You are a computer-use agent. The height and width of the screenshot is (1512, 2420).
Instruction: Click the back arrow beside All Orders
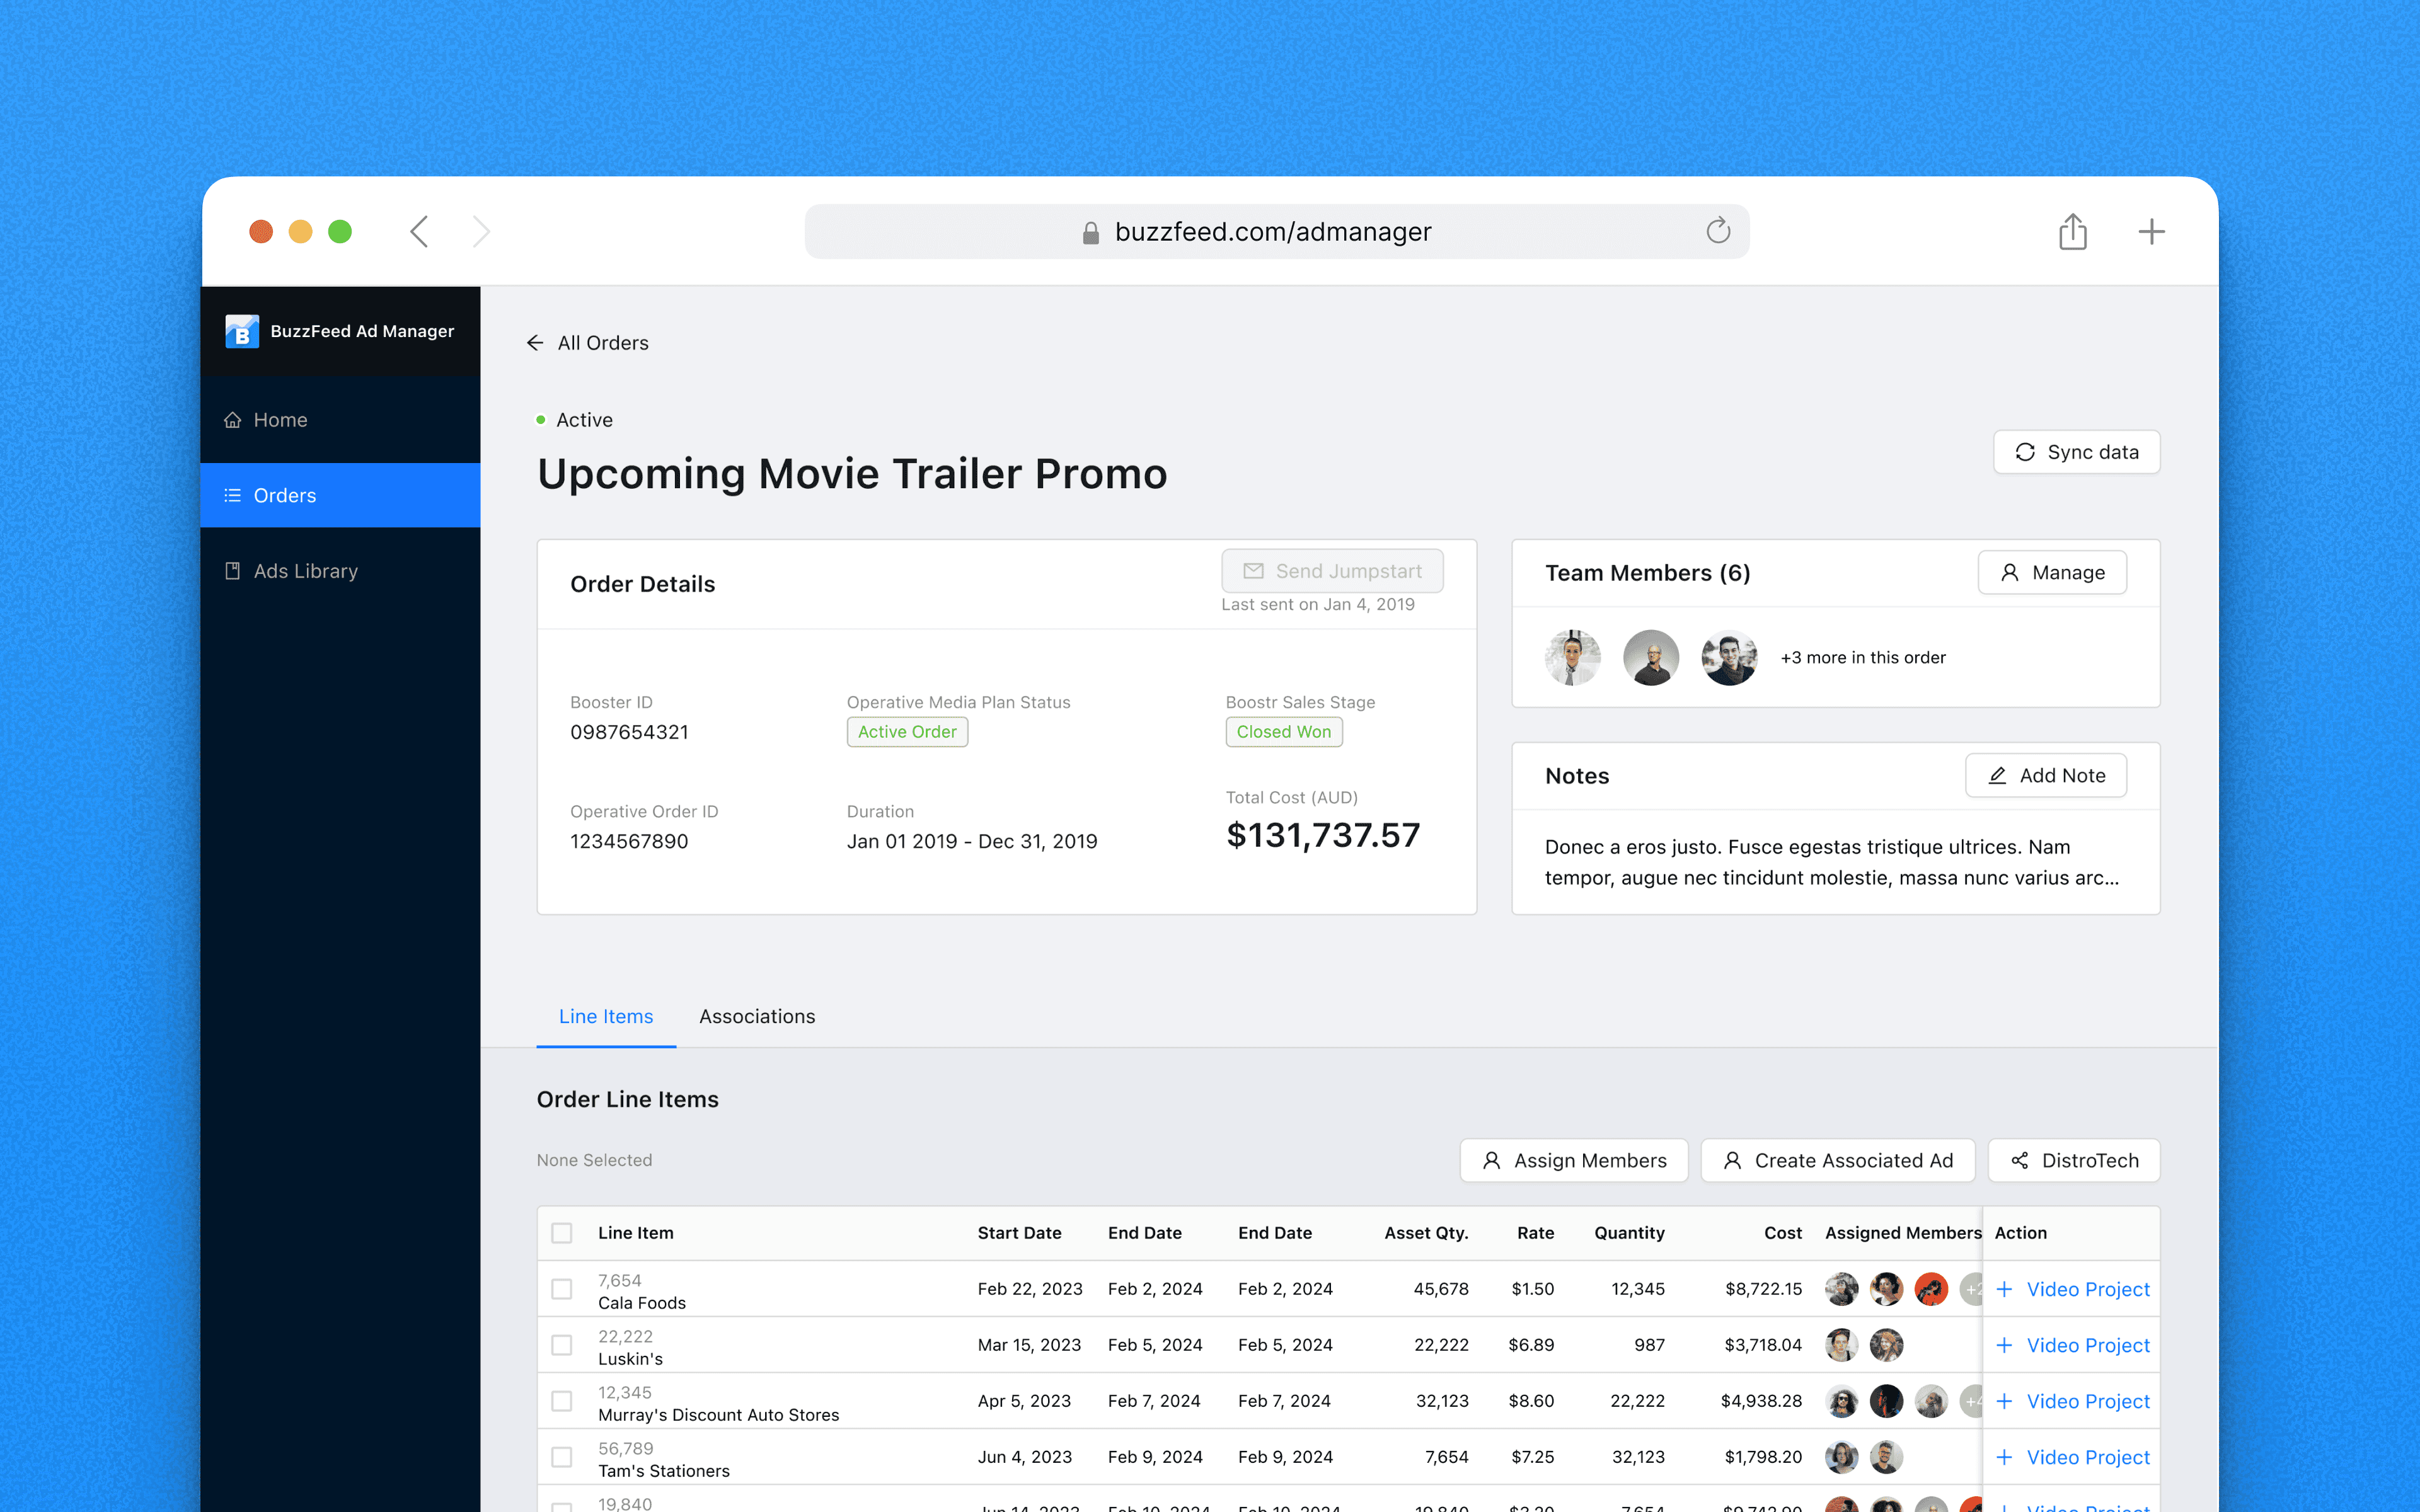tap(535, 343)
